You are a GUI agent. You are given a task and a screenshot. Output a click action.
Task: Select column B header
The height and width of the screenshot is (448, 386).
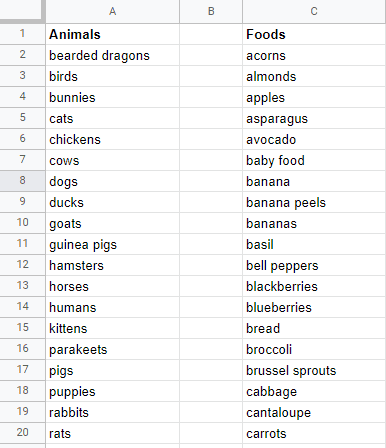pyautogui.click(x=211, y=11)
